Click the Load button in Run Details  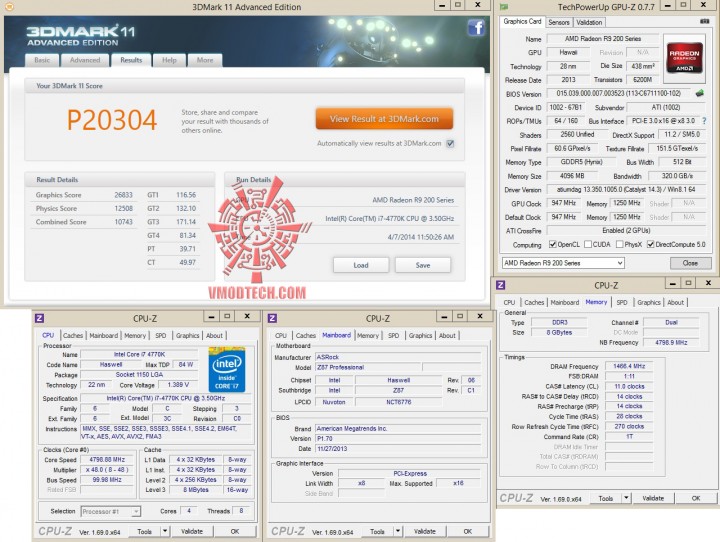pos(361,265)
